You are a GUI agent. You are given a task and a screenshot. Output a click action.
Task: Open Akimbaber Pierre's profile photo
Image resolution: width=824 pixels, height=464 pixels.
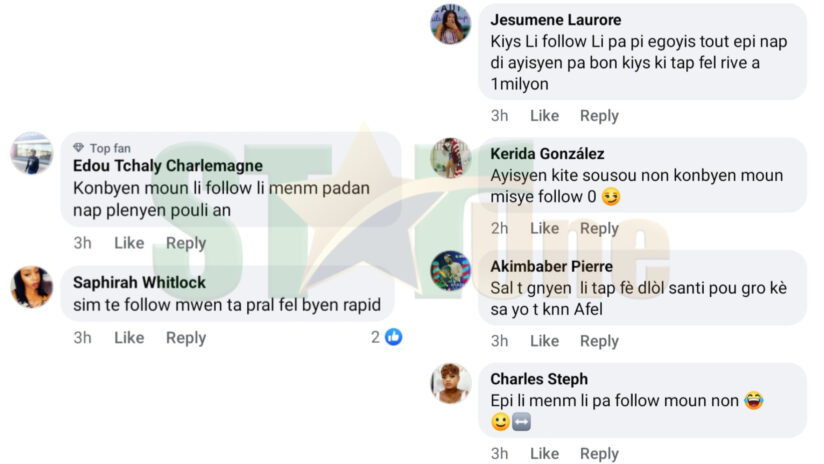point(450,271)
